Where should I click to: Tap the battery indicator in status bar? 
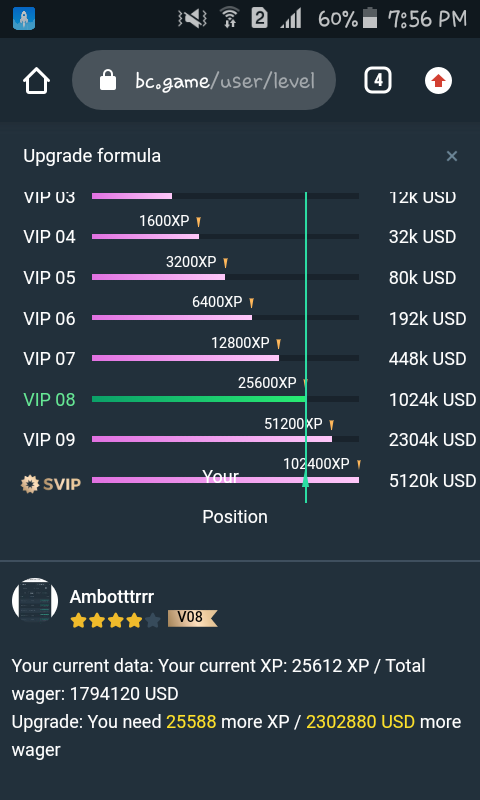(x=370, y=19)
